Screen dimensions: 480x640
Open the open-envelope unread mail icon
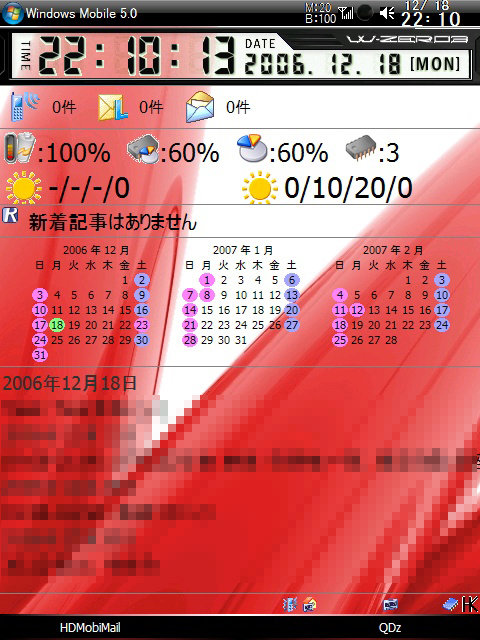pos(200,107)
